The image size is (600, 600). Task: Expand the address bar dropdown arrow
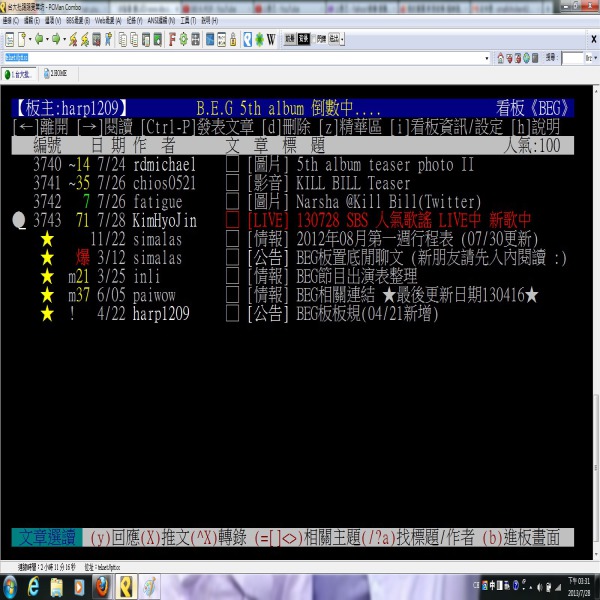tap(487, 58)
